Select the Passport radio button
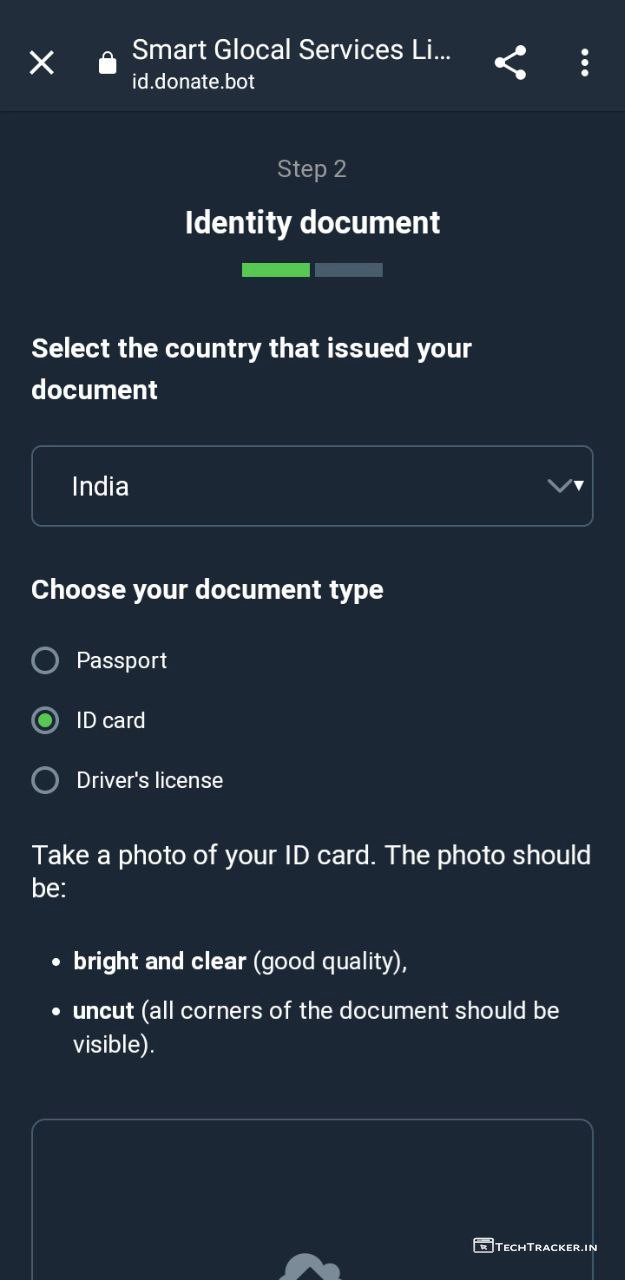625x1280 pixels. click(x=45, y=660)
